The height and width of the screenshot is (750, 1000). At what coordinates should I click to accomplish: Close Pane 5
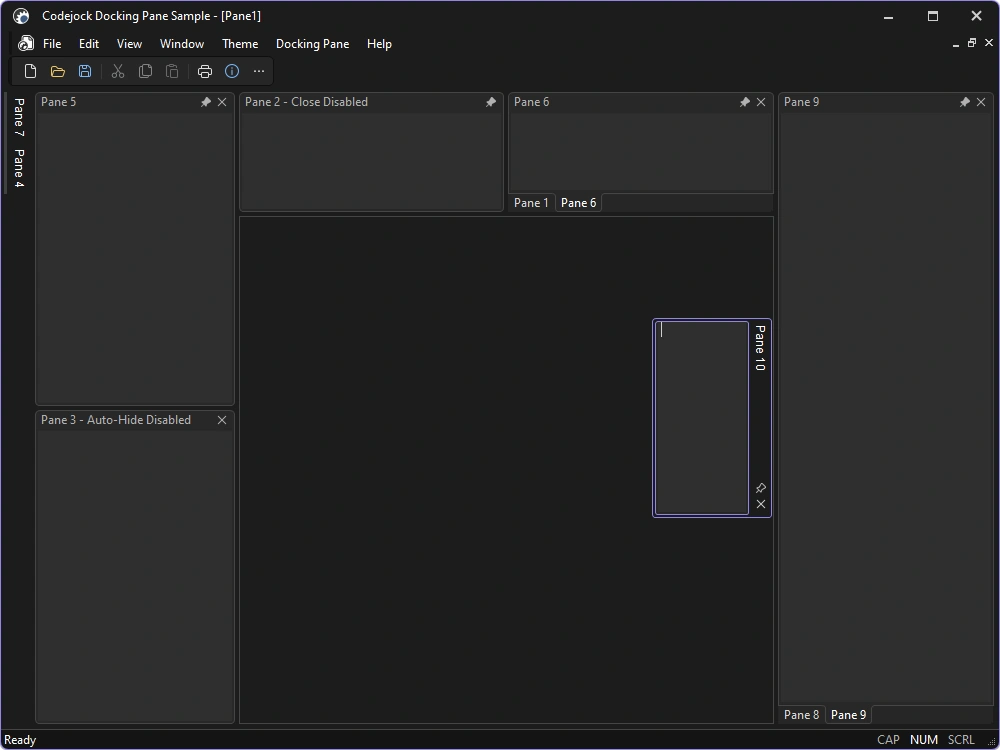tap(222, 102)
